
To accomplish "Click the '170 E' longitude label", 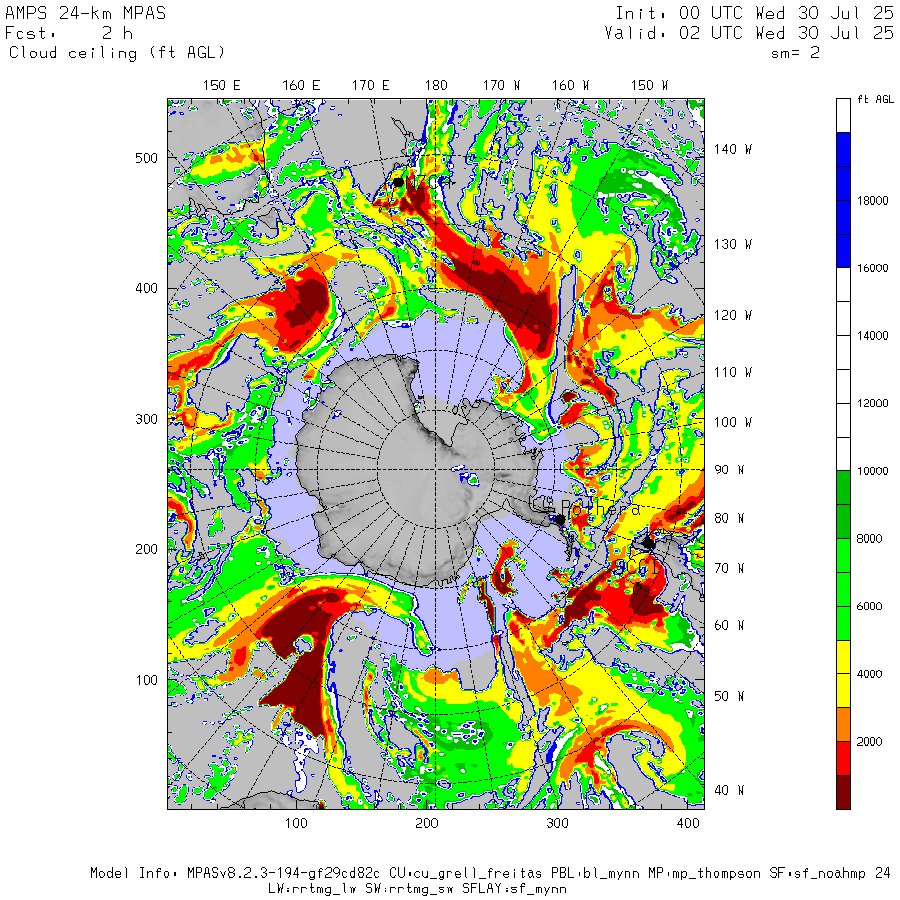I will [x=370, y=86].
